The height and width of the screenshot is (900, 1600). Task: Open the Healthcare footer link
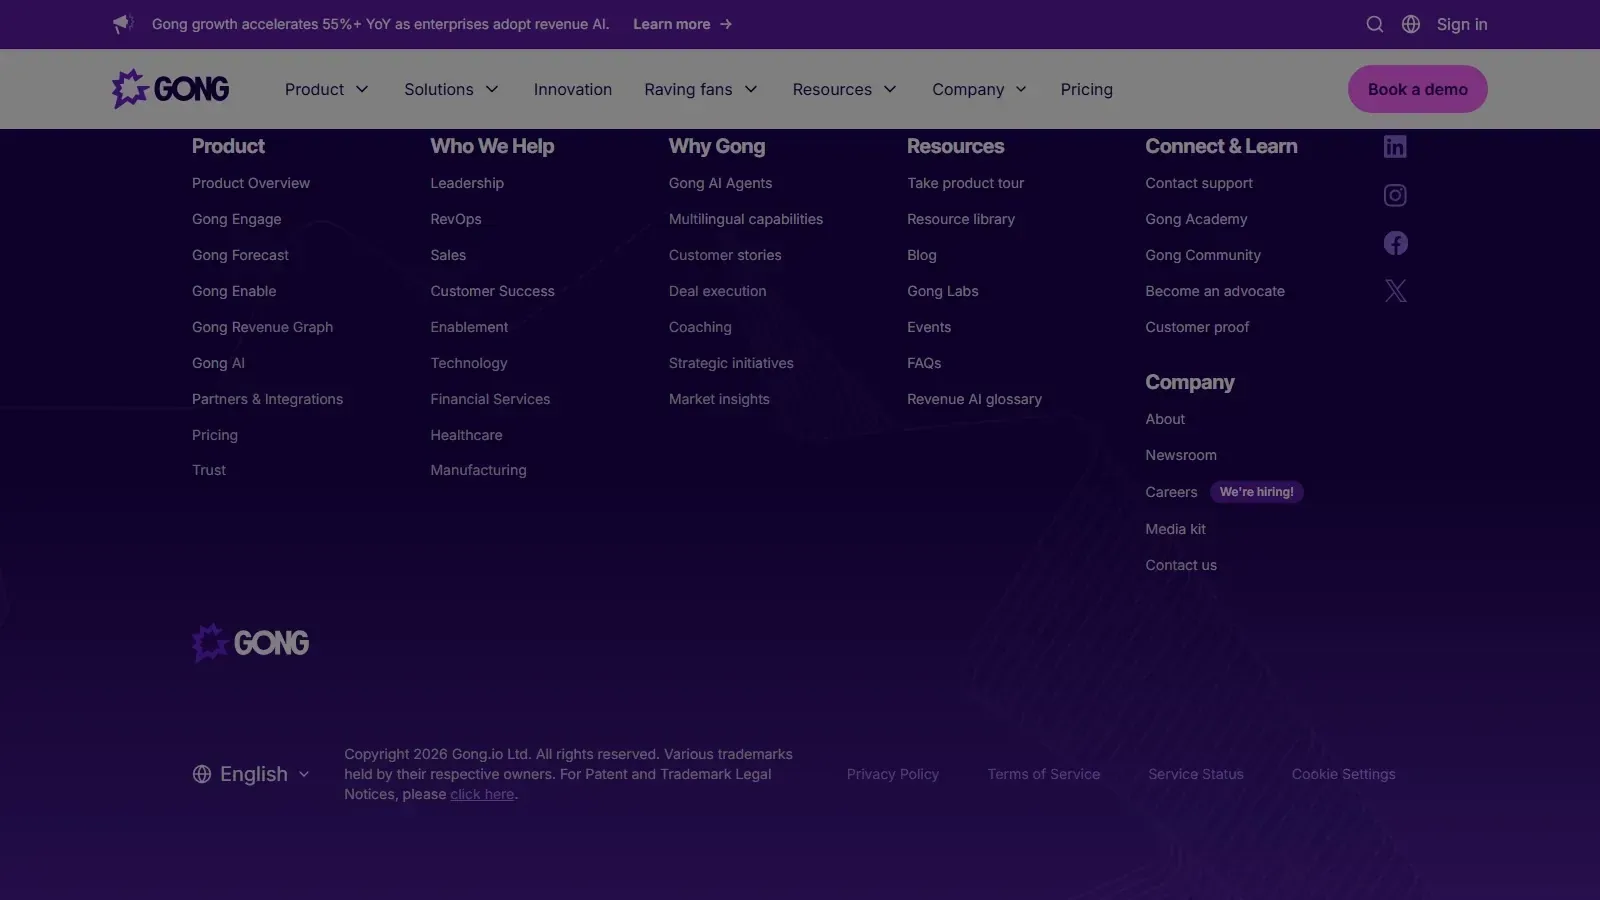pos(466,435)
